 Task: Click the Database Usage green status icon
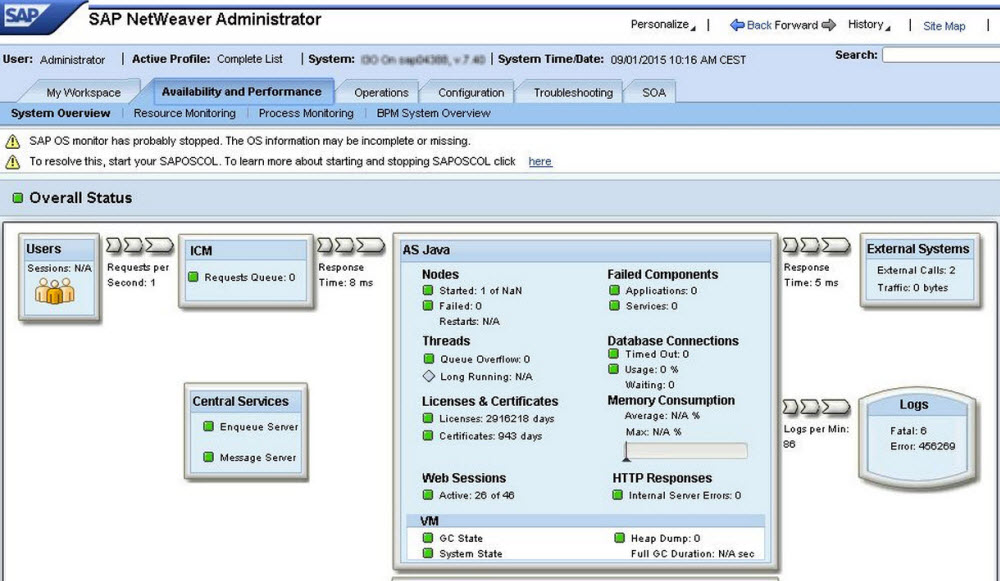(x=614, y=369)
